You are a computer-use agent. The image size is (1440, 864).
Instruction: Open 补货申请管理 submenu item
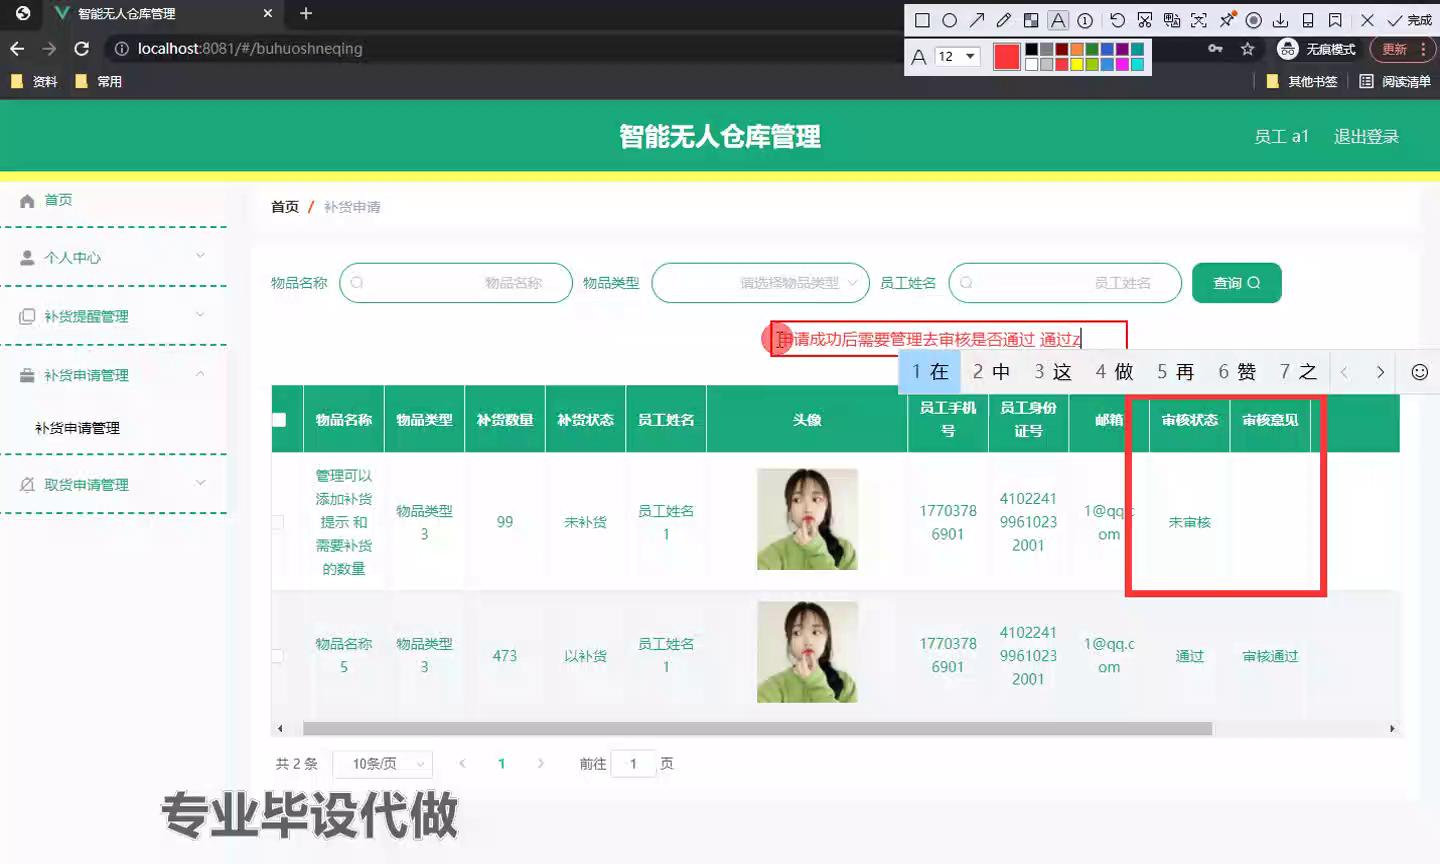[77, 428]
